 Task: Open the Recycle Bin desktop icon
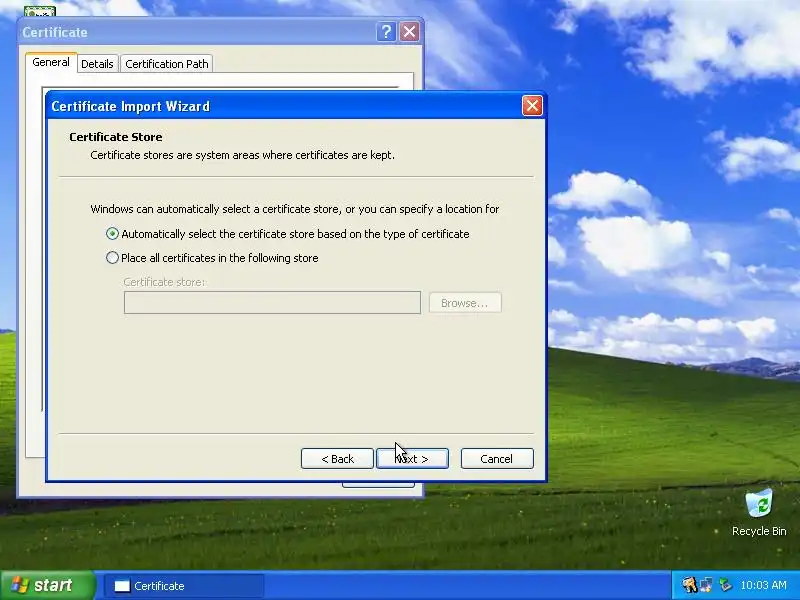pyautogui.click(x=759, y=513)
